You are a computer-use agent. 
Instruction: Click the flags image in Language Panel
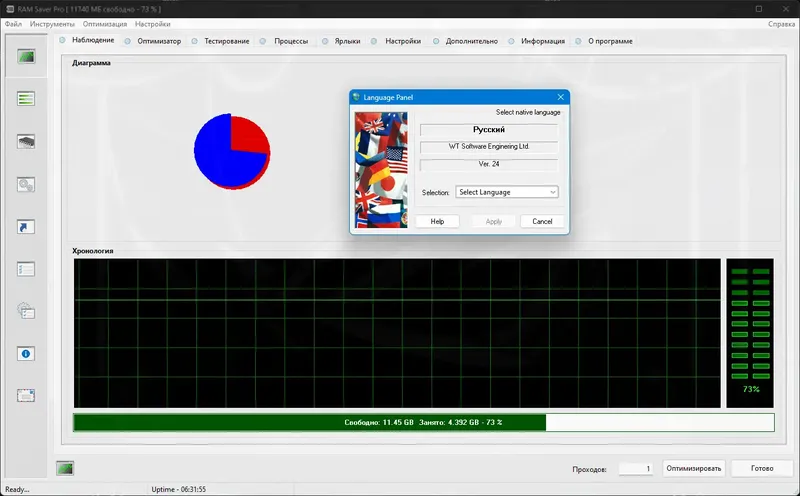381,170
